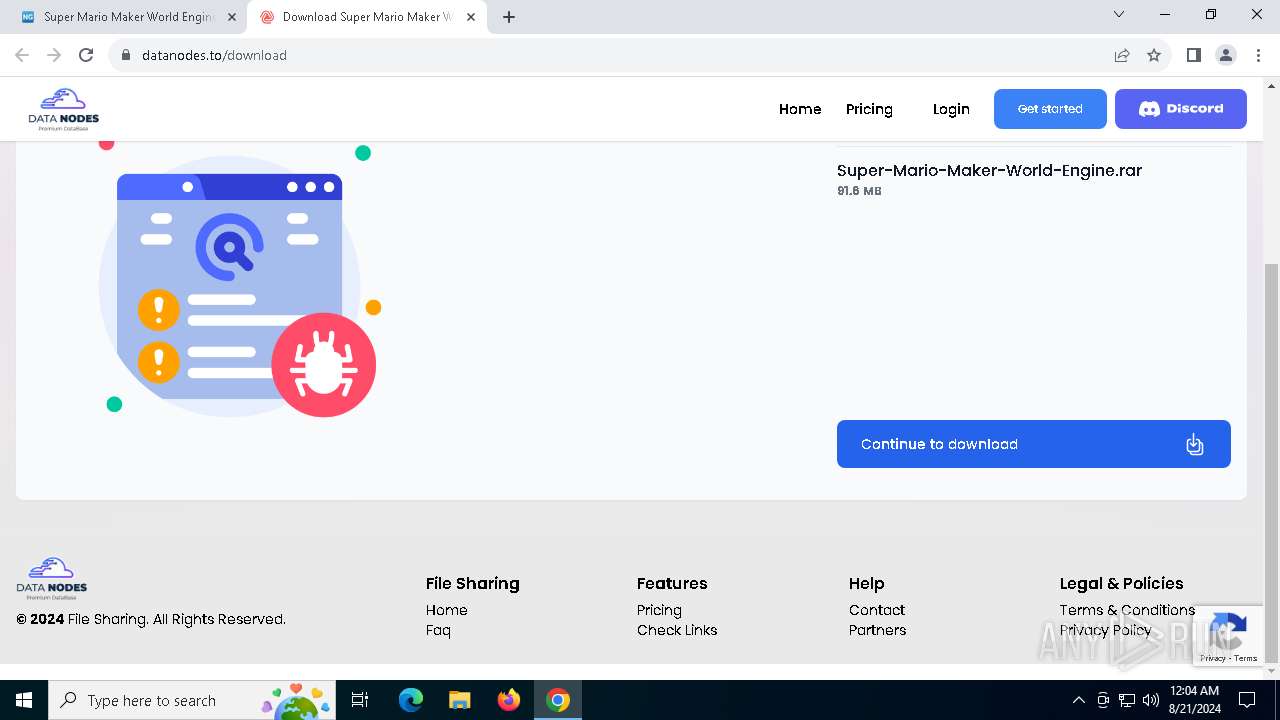Image resolution: width=1280 pixels, height=720 pixels.
Task: Click Get started button
Action: point(1050,109)
